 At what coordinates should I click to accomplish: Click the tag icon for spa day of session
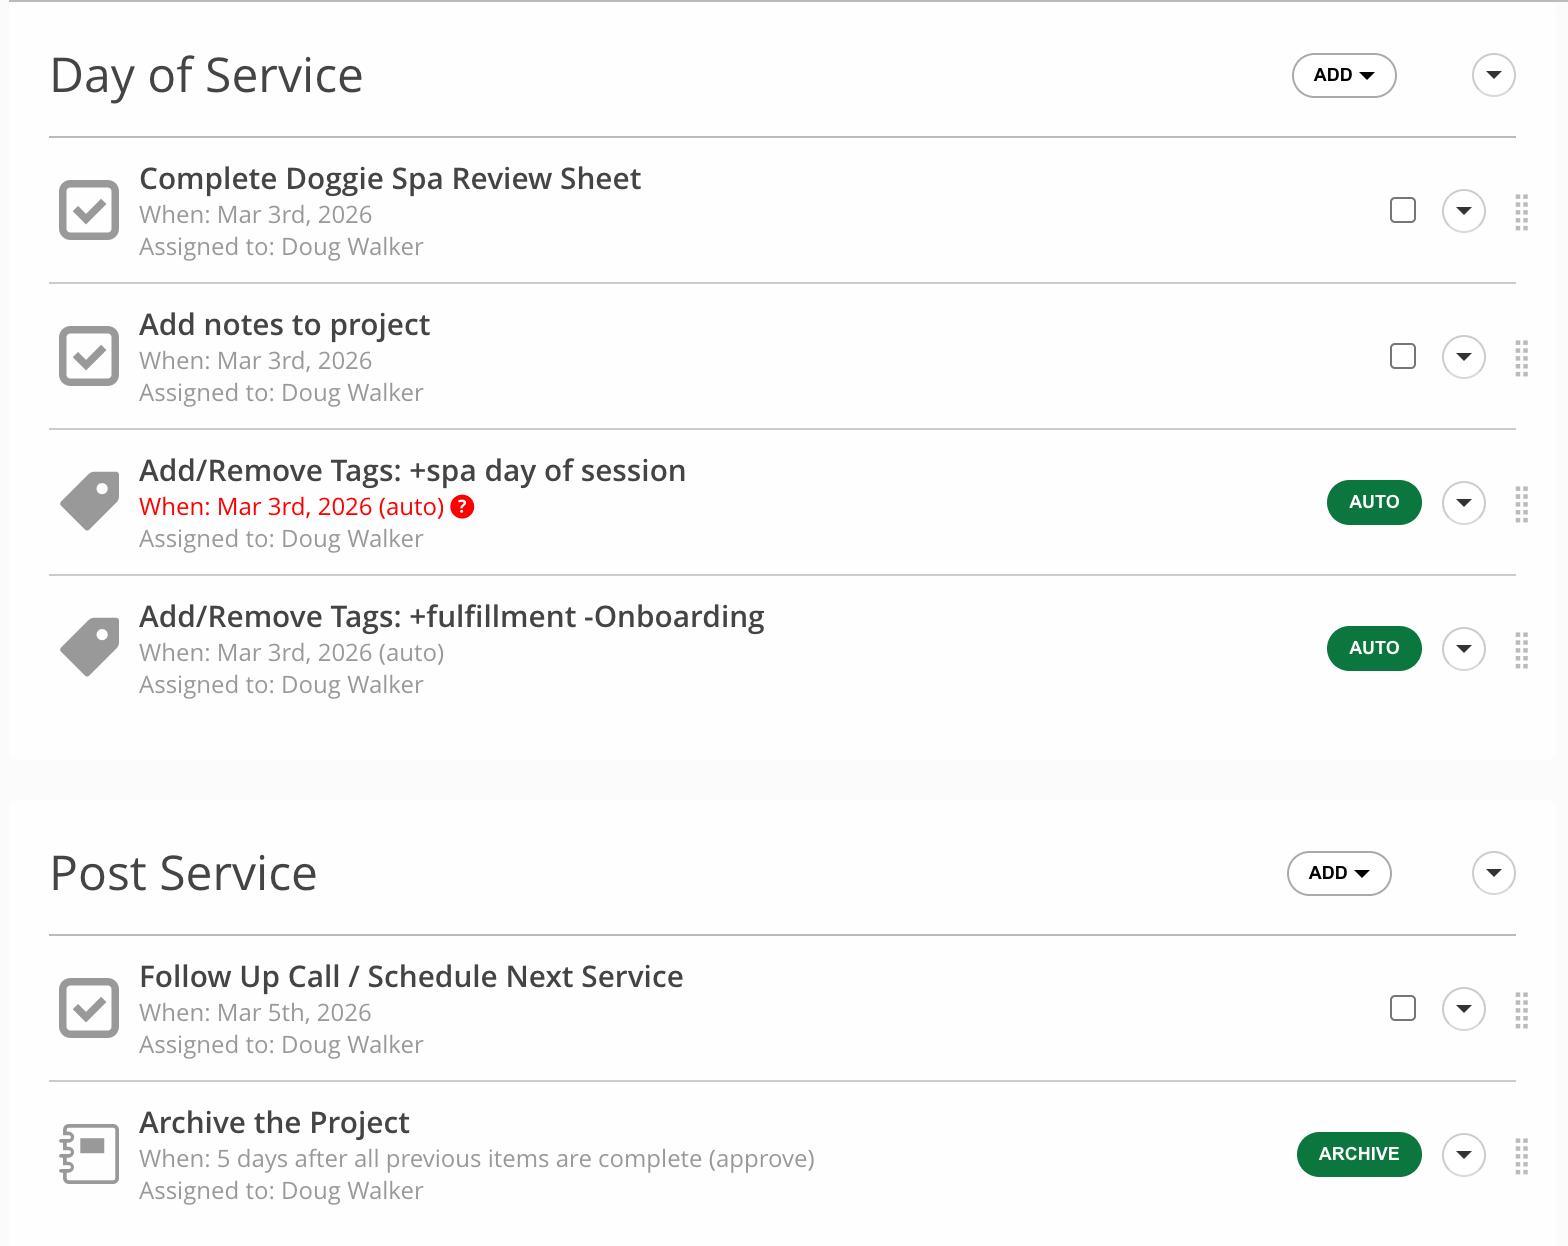click(89, 501)
